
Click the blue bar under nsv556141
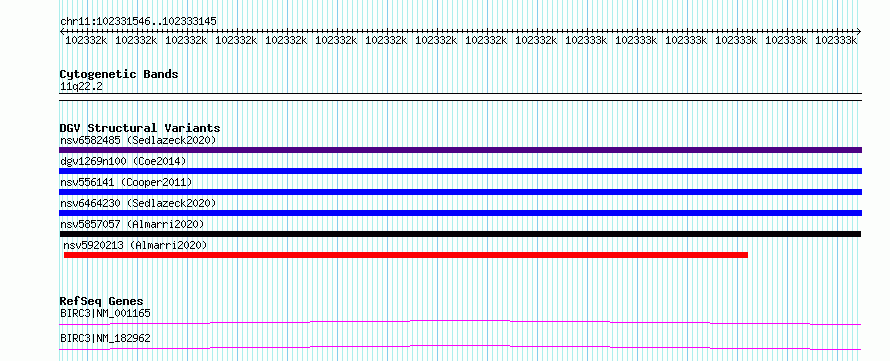tap(460, 192)
